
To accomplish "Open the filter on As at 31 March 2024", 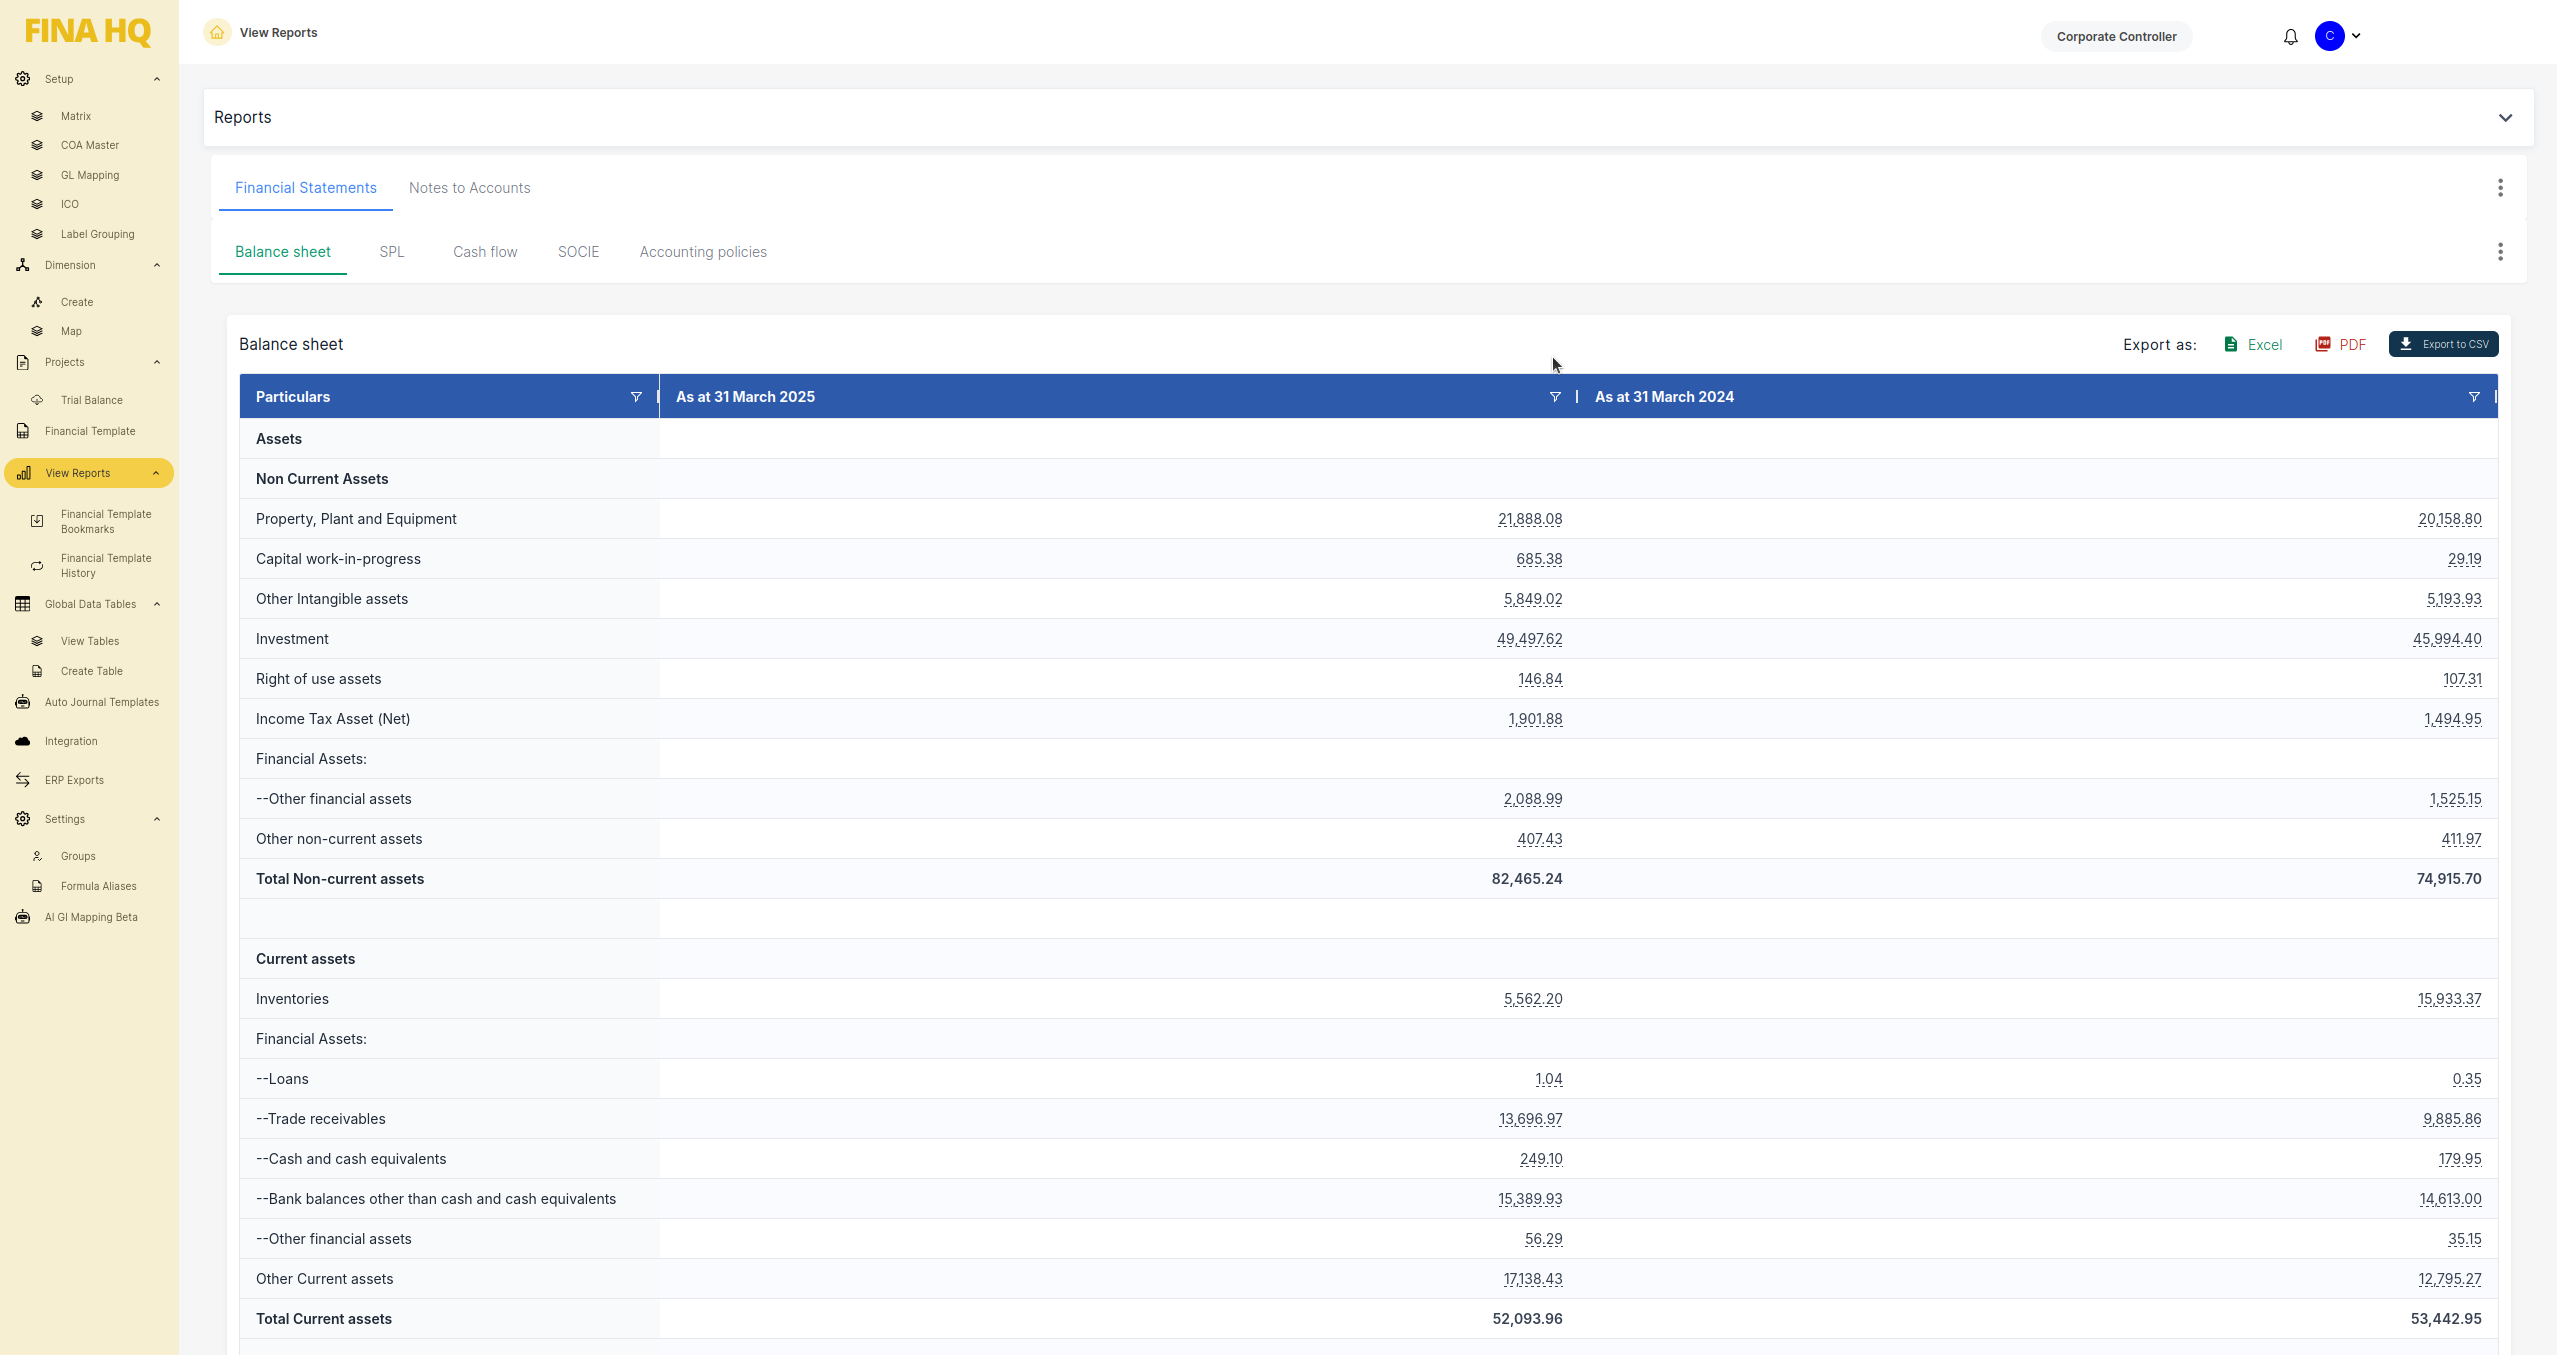I will pos(2473,397).
